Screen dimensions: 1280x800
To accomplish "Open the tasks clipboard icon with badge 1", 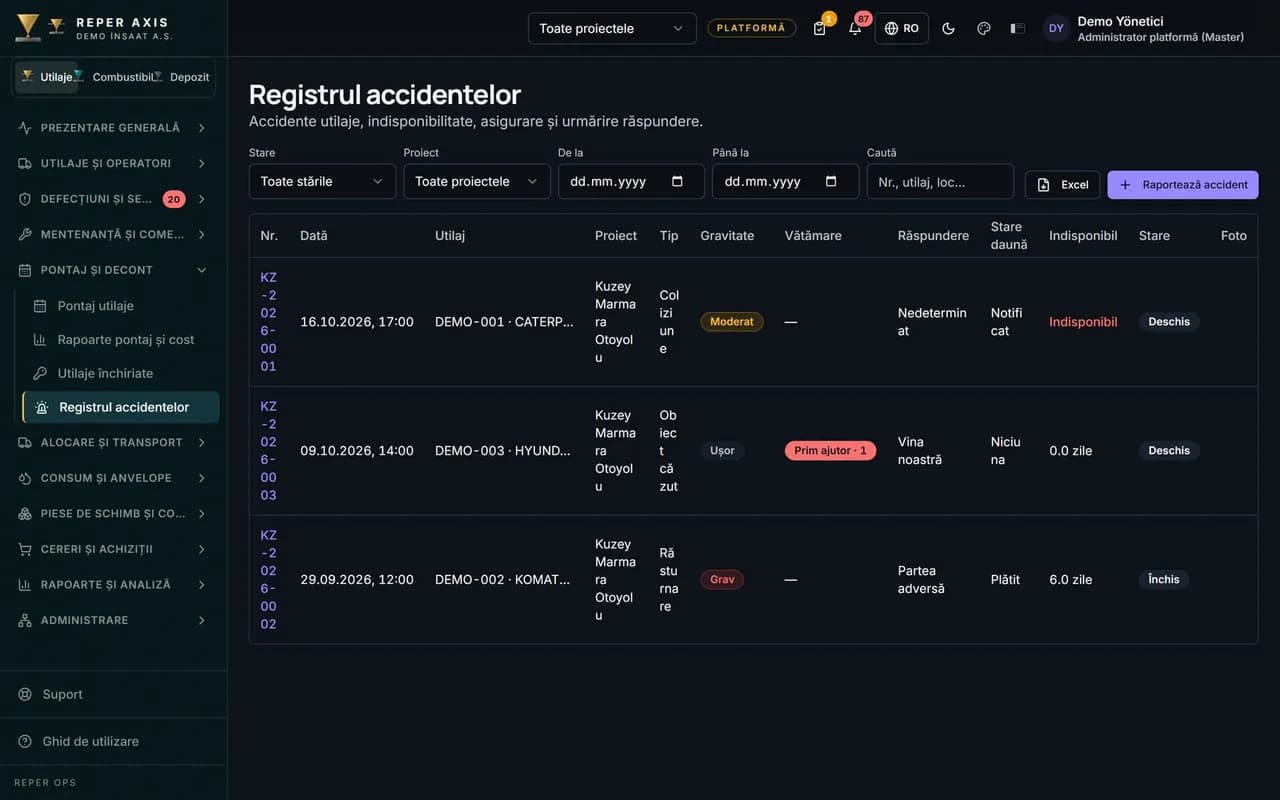I will (x=820, y=28).
